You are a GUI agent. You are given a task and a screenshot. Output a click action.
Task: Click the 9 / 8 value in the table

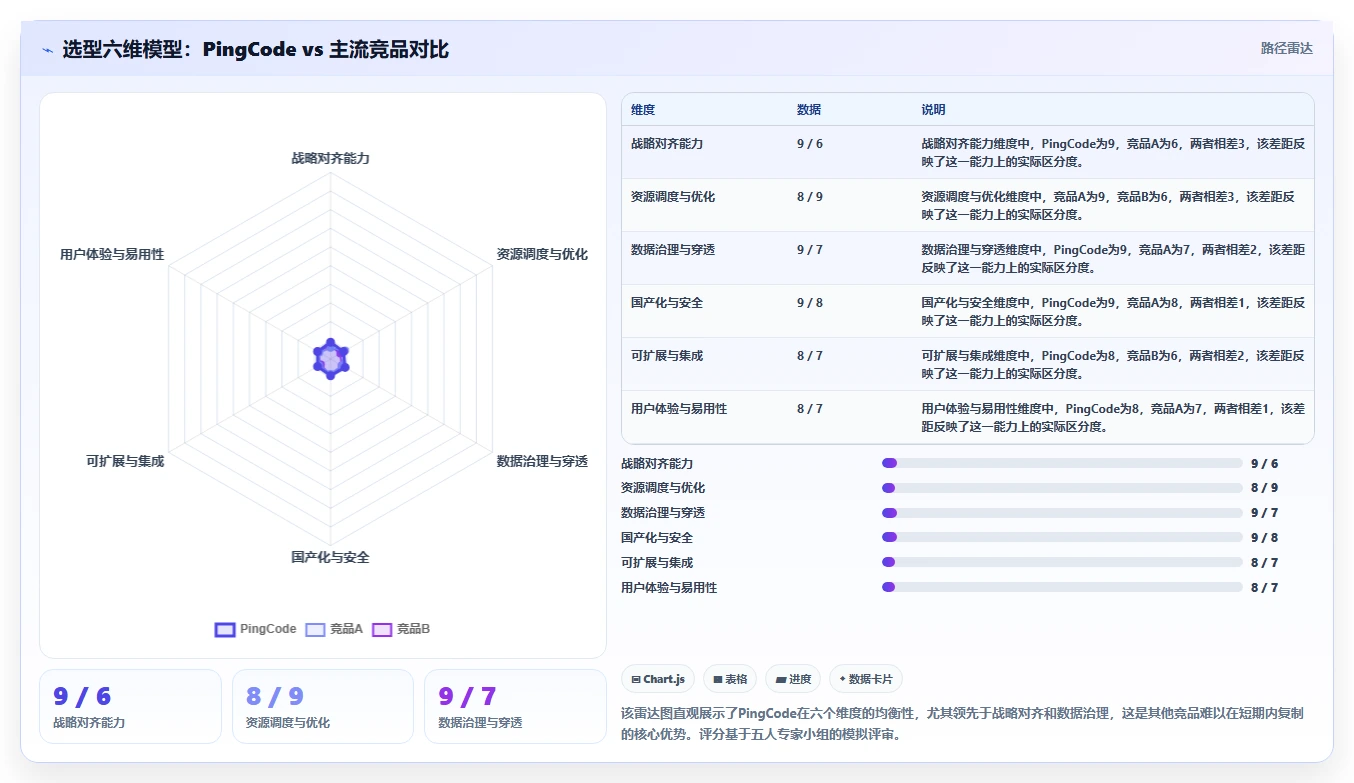point(810,303)
